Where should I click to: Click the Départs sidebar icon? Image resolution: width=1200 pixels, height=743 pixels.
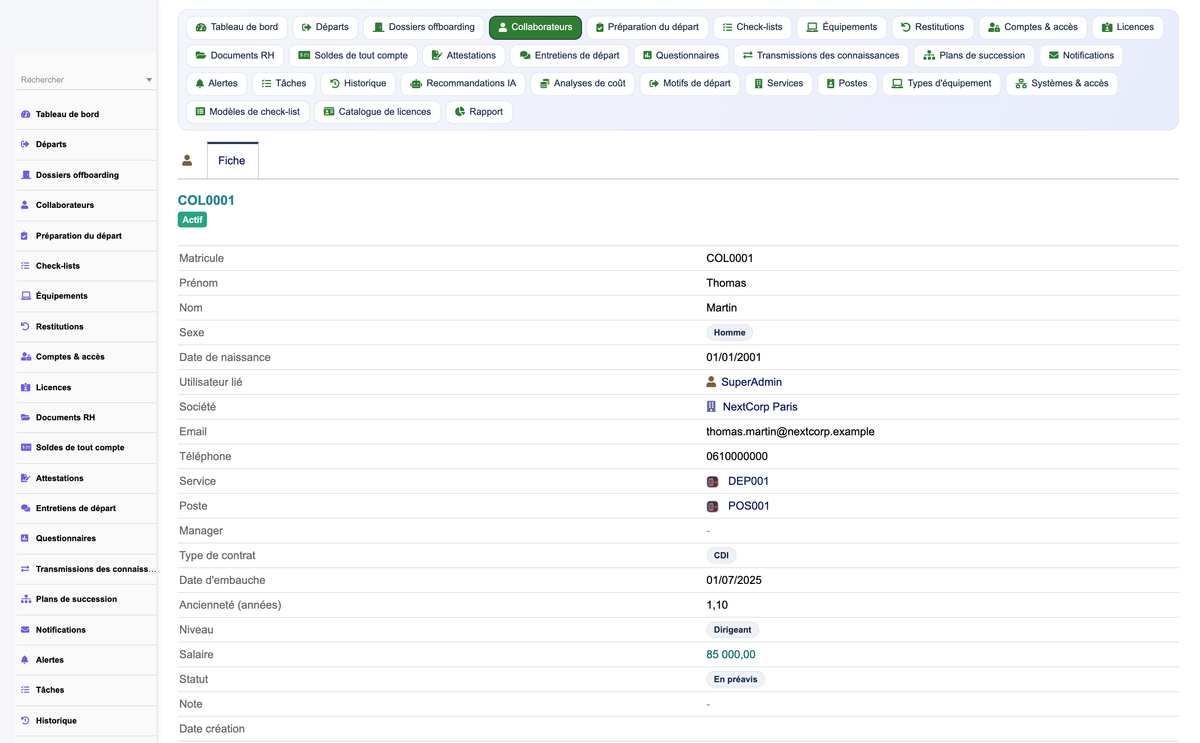point(25,144)
